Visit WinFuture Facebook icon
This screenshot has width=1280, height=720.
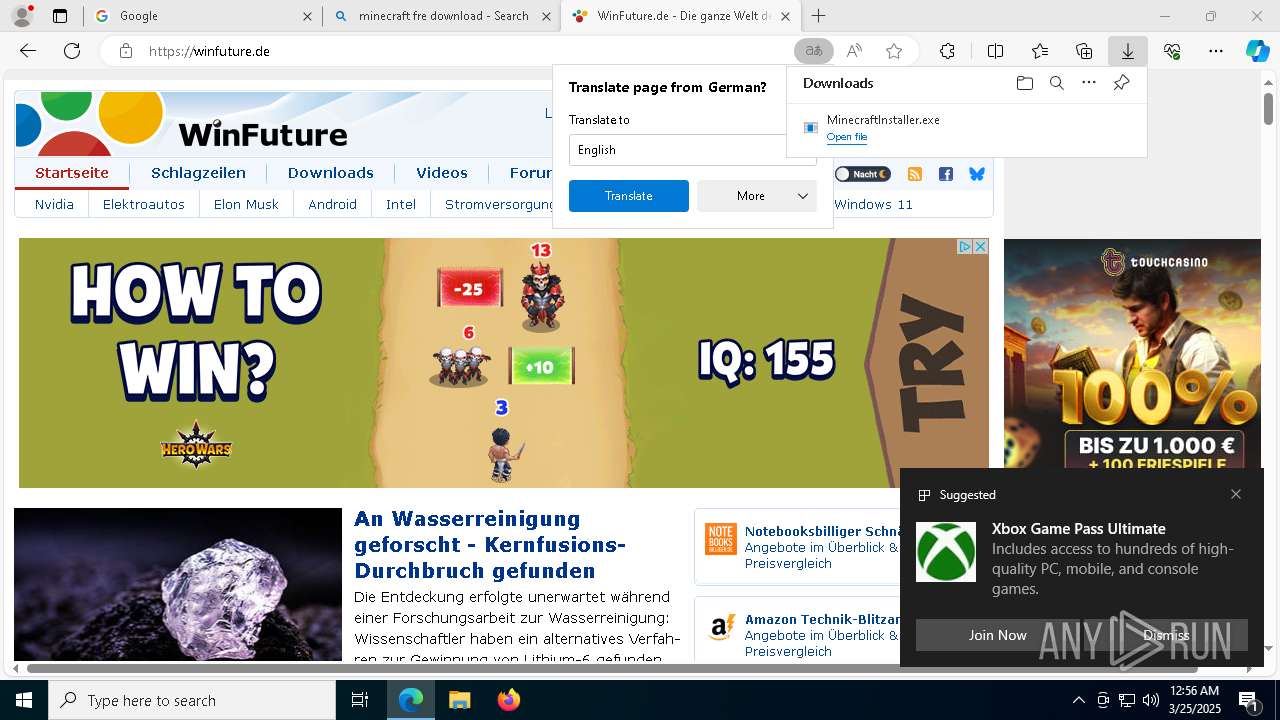click(946, 174)
